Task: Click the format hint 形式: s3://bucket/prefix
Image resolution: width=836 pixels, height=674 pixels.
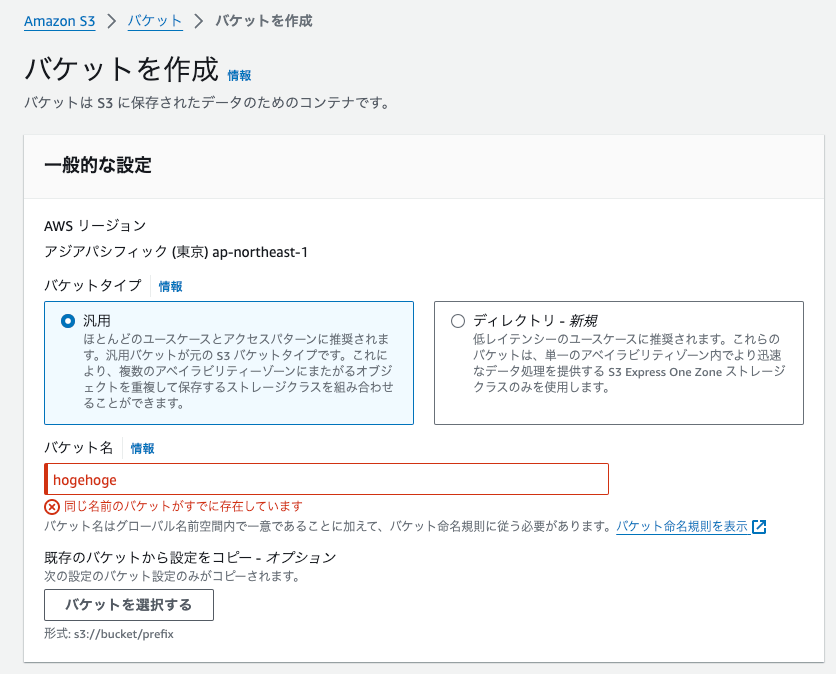Action: pyautogui.click(x=109, y=634)
